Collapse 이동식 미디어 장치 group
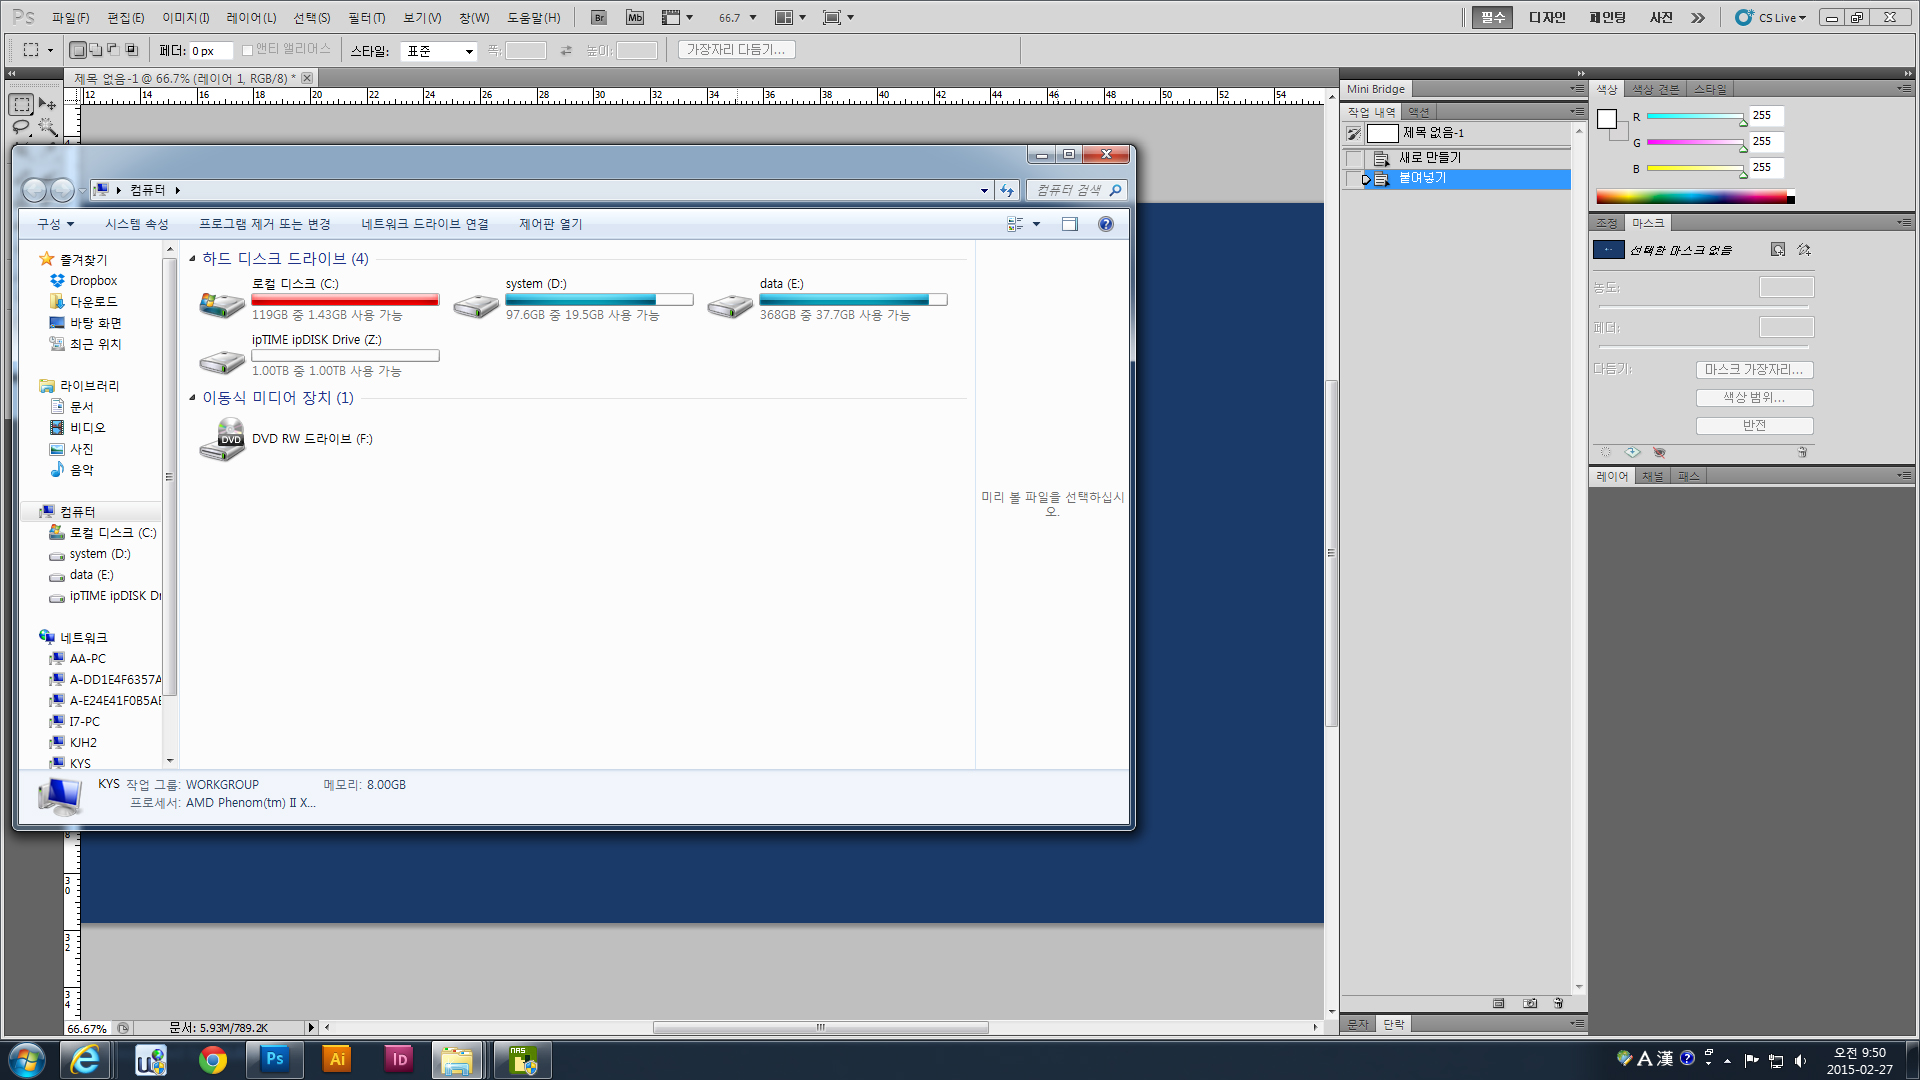The height and width of the screenshot is (1080, 1920). click(193, 398)
